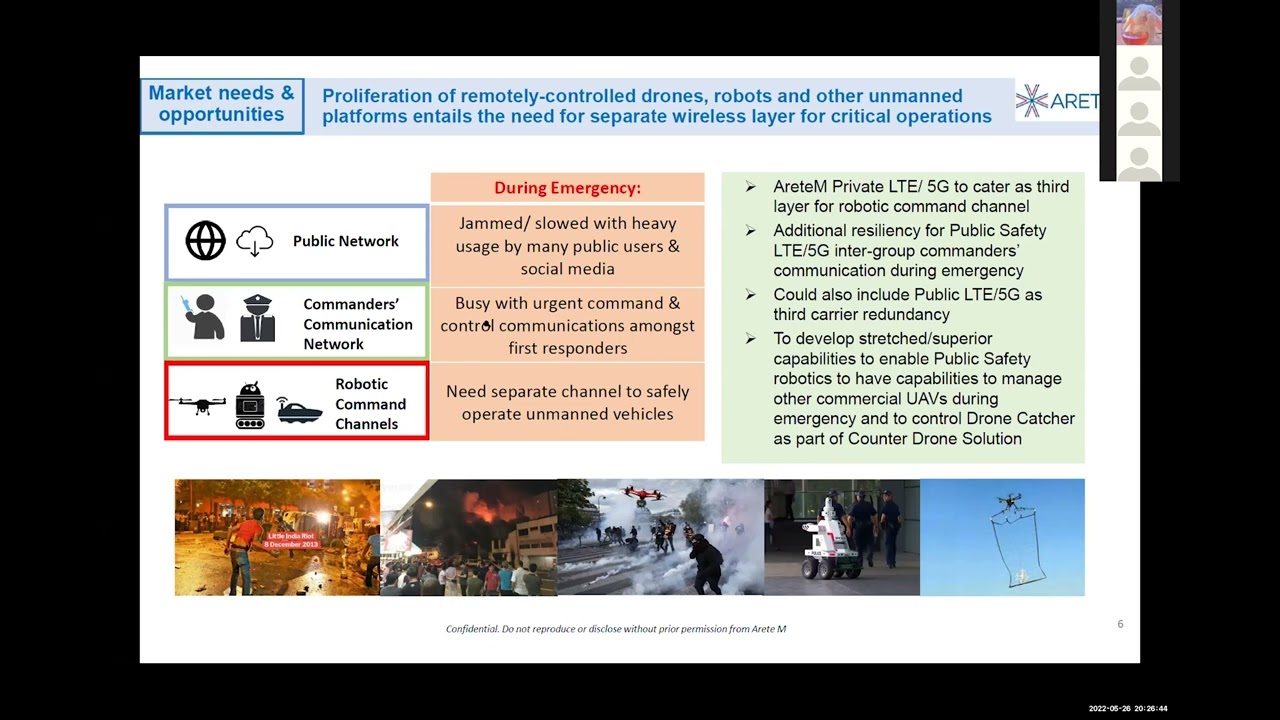Screen dimensions: 1280x720
Task: Click the police officer icon
Action: click(x=257, y=318)
